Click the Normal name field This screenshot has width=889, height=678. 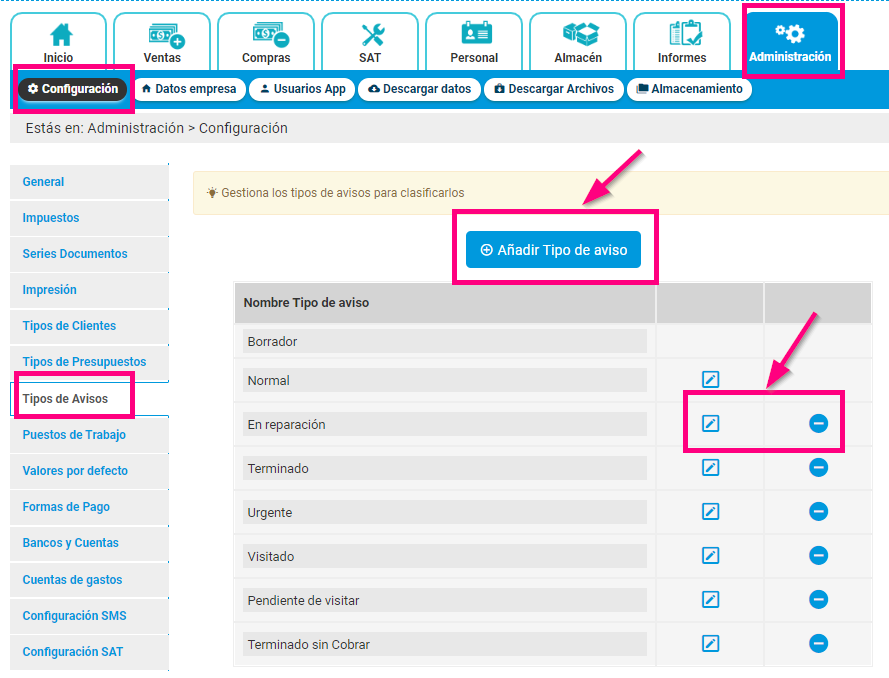tap(444, 380)
